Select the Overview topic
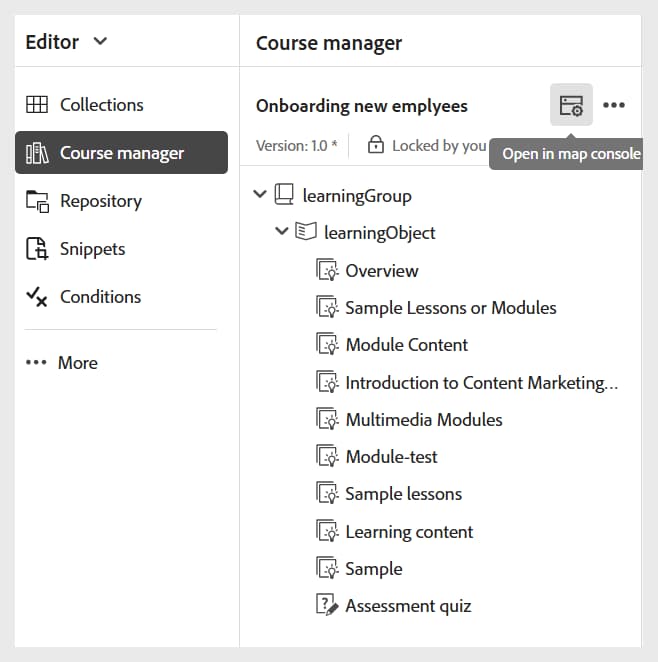 [381, 271]
